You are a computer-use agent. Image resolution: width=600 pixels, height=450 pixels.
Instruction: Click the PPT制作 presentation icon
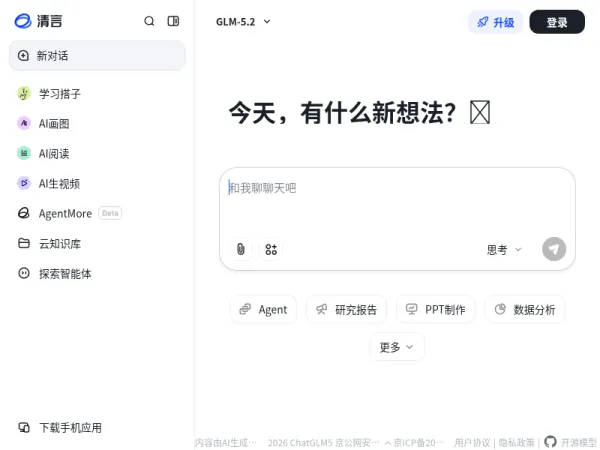click(x=411, y=309)
